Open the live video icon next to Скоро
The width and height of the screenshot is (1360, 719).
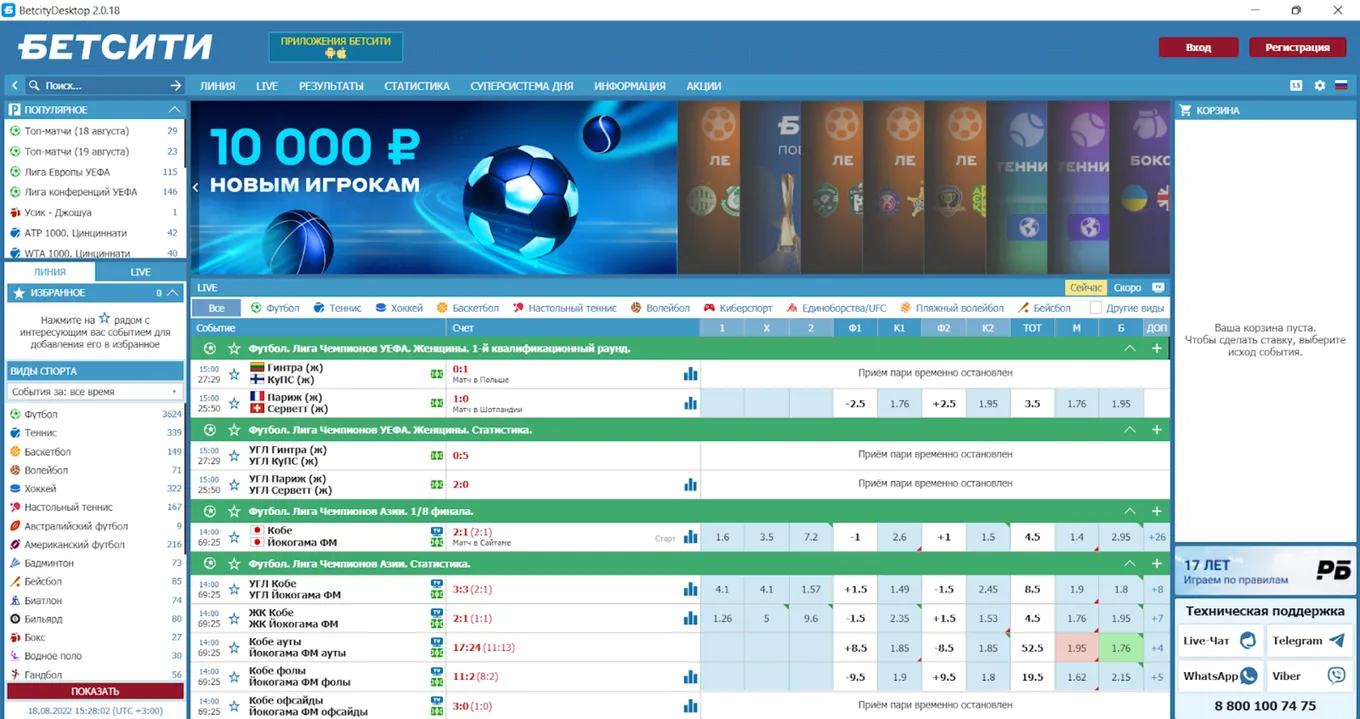pos(1158,288)
